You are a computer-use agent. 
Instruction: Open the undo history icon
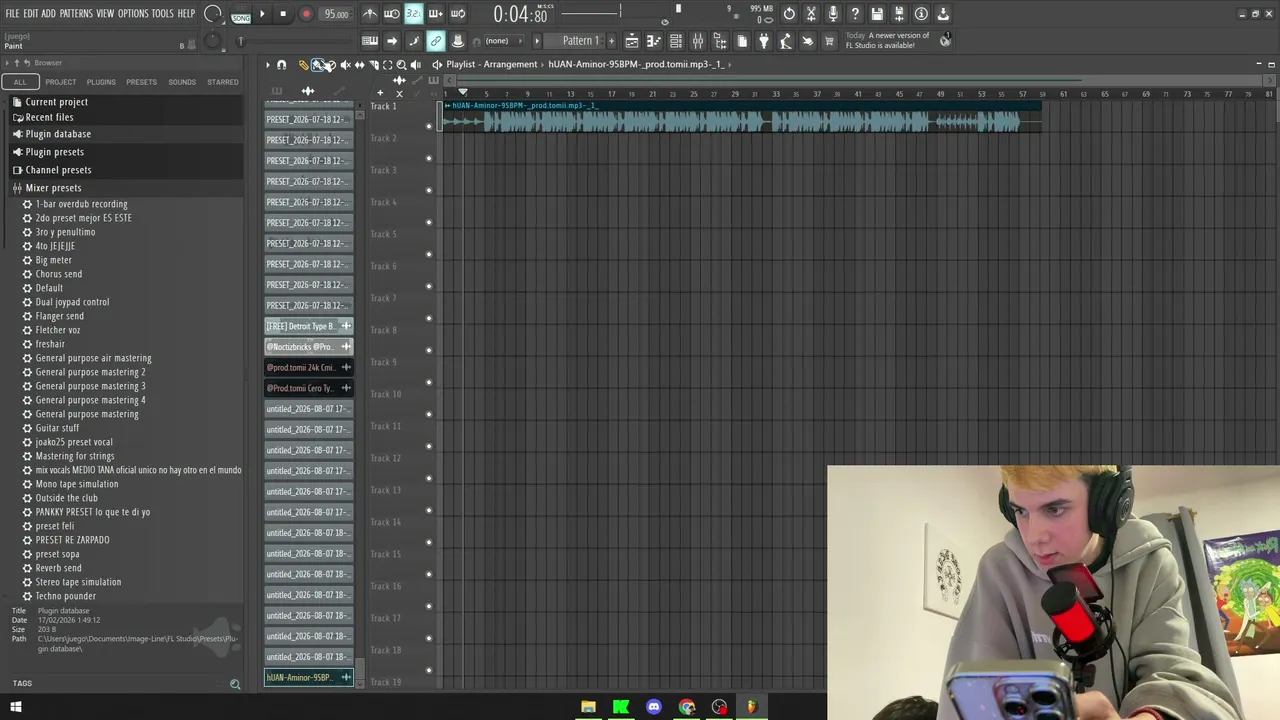click(x=789, y=14)
